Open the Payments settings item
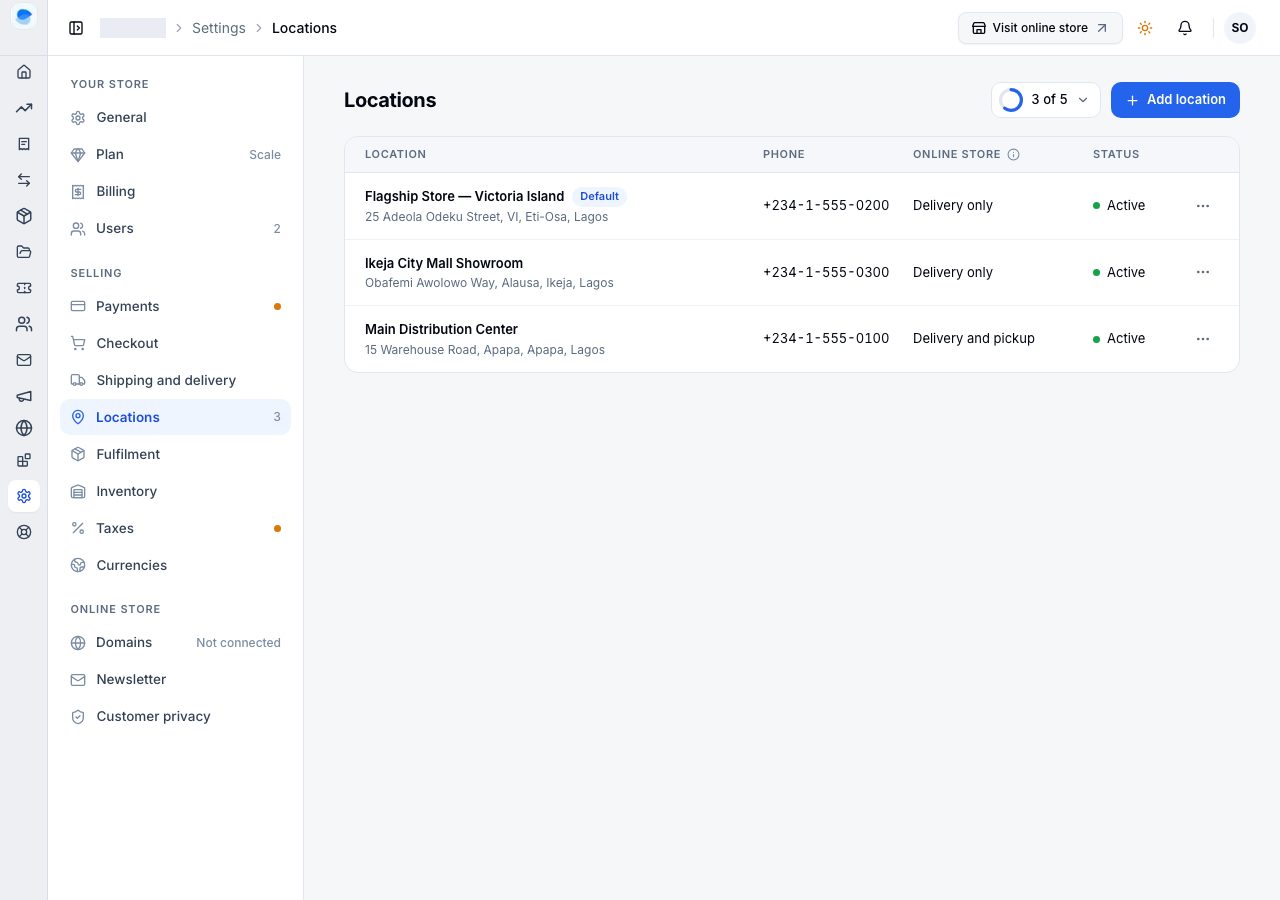Viewport: 1280px width, 900px height. [175, 307]
